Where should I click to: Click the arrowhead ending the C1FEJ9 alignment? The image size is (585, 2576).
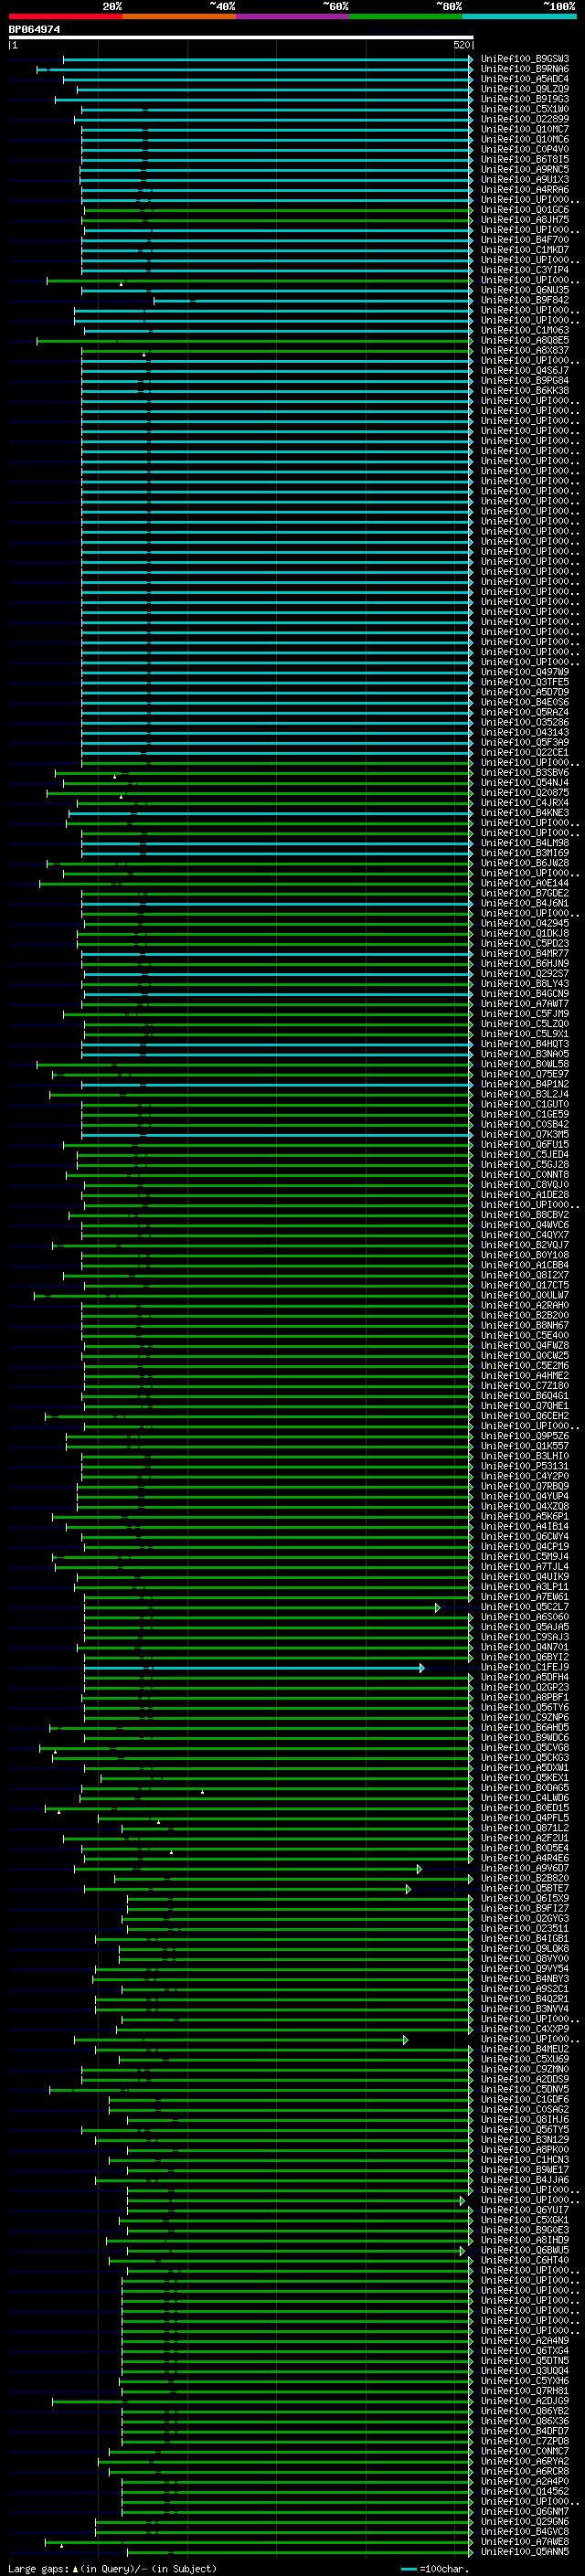click(422, 1668)
